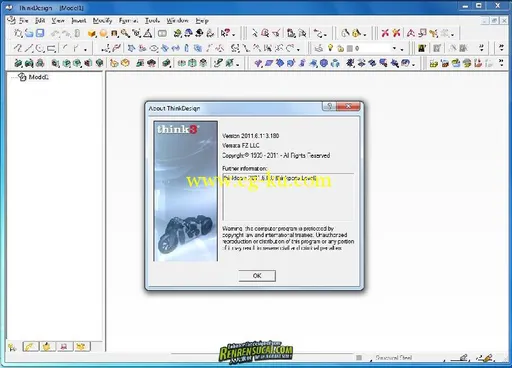Select the polyline tool left of Line tool
Viewport: 512px width, 368px height.
click(18, 49)
